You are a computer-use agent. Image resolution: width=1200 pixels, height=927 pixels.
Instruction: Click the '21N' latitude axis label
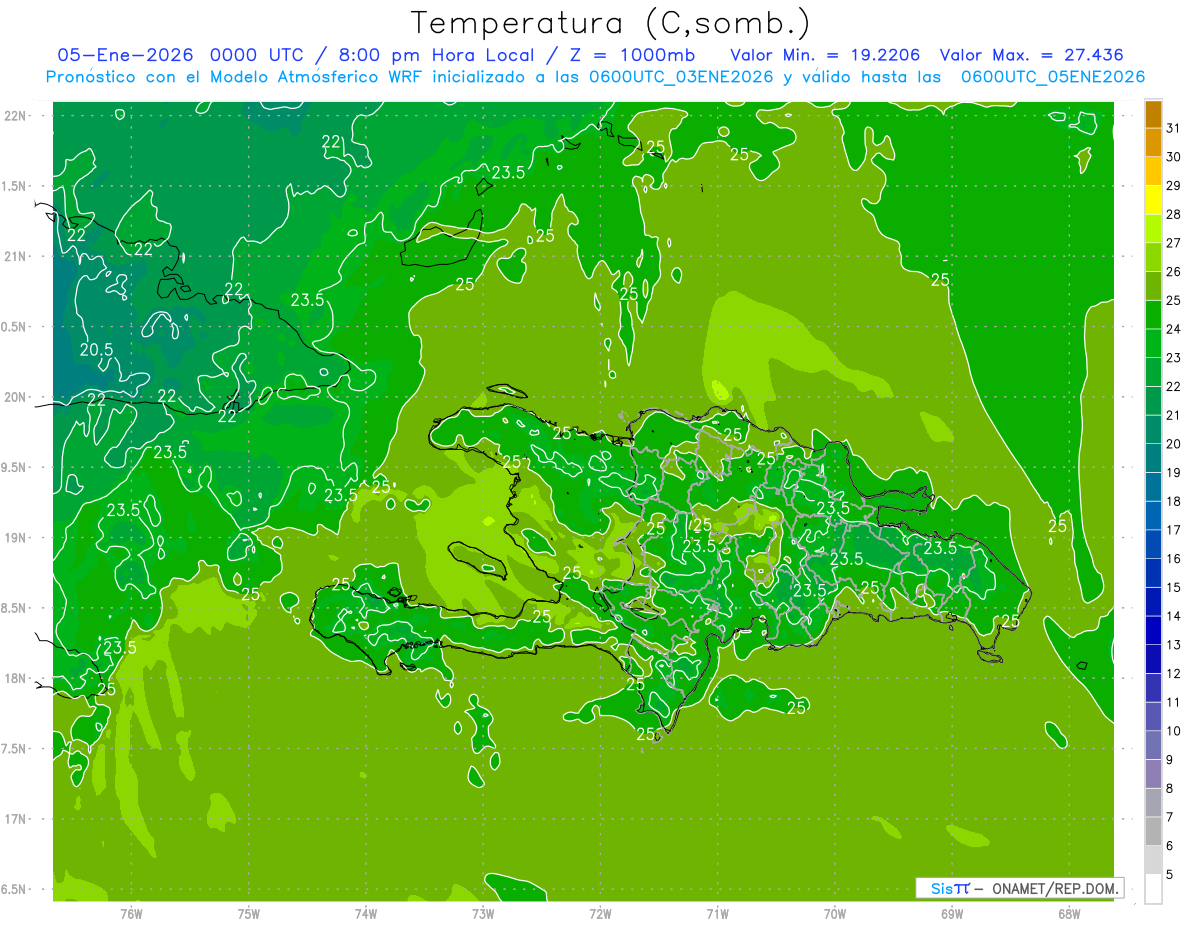16,256
